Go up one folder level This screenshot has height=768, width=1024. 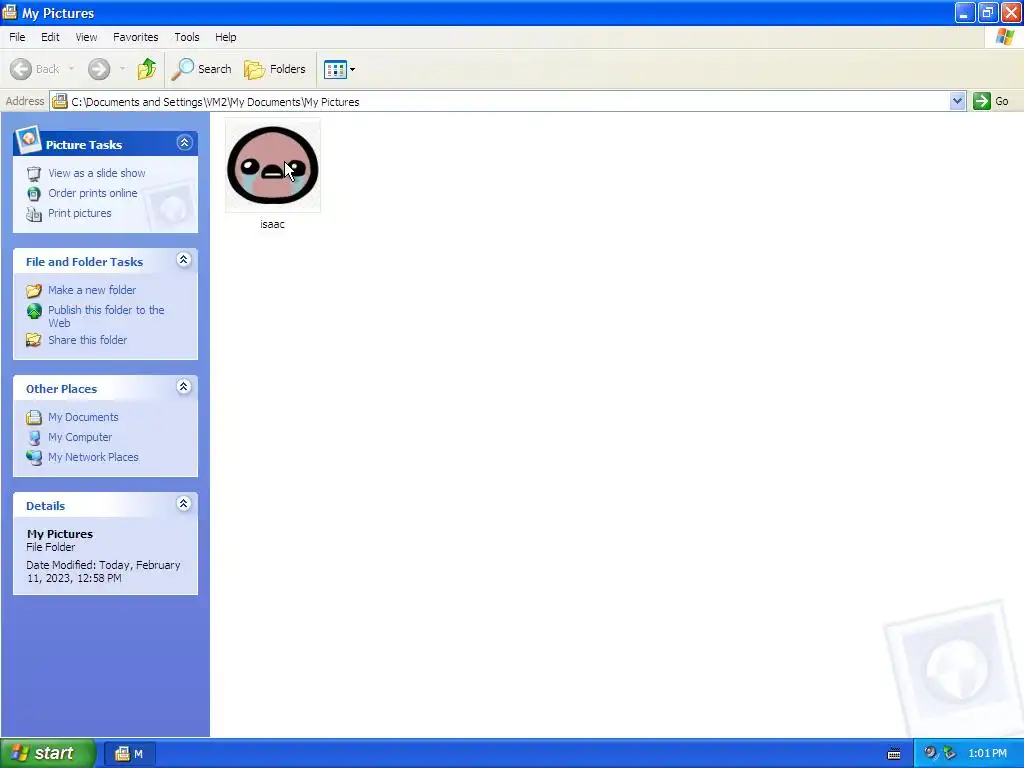(x=147, y=69)
